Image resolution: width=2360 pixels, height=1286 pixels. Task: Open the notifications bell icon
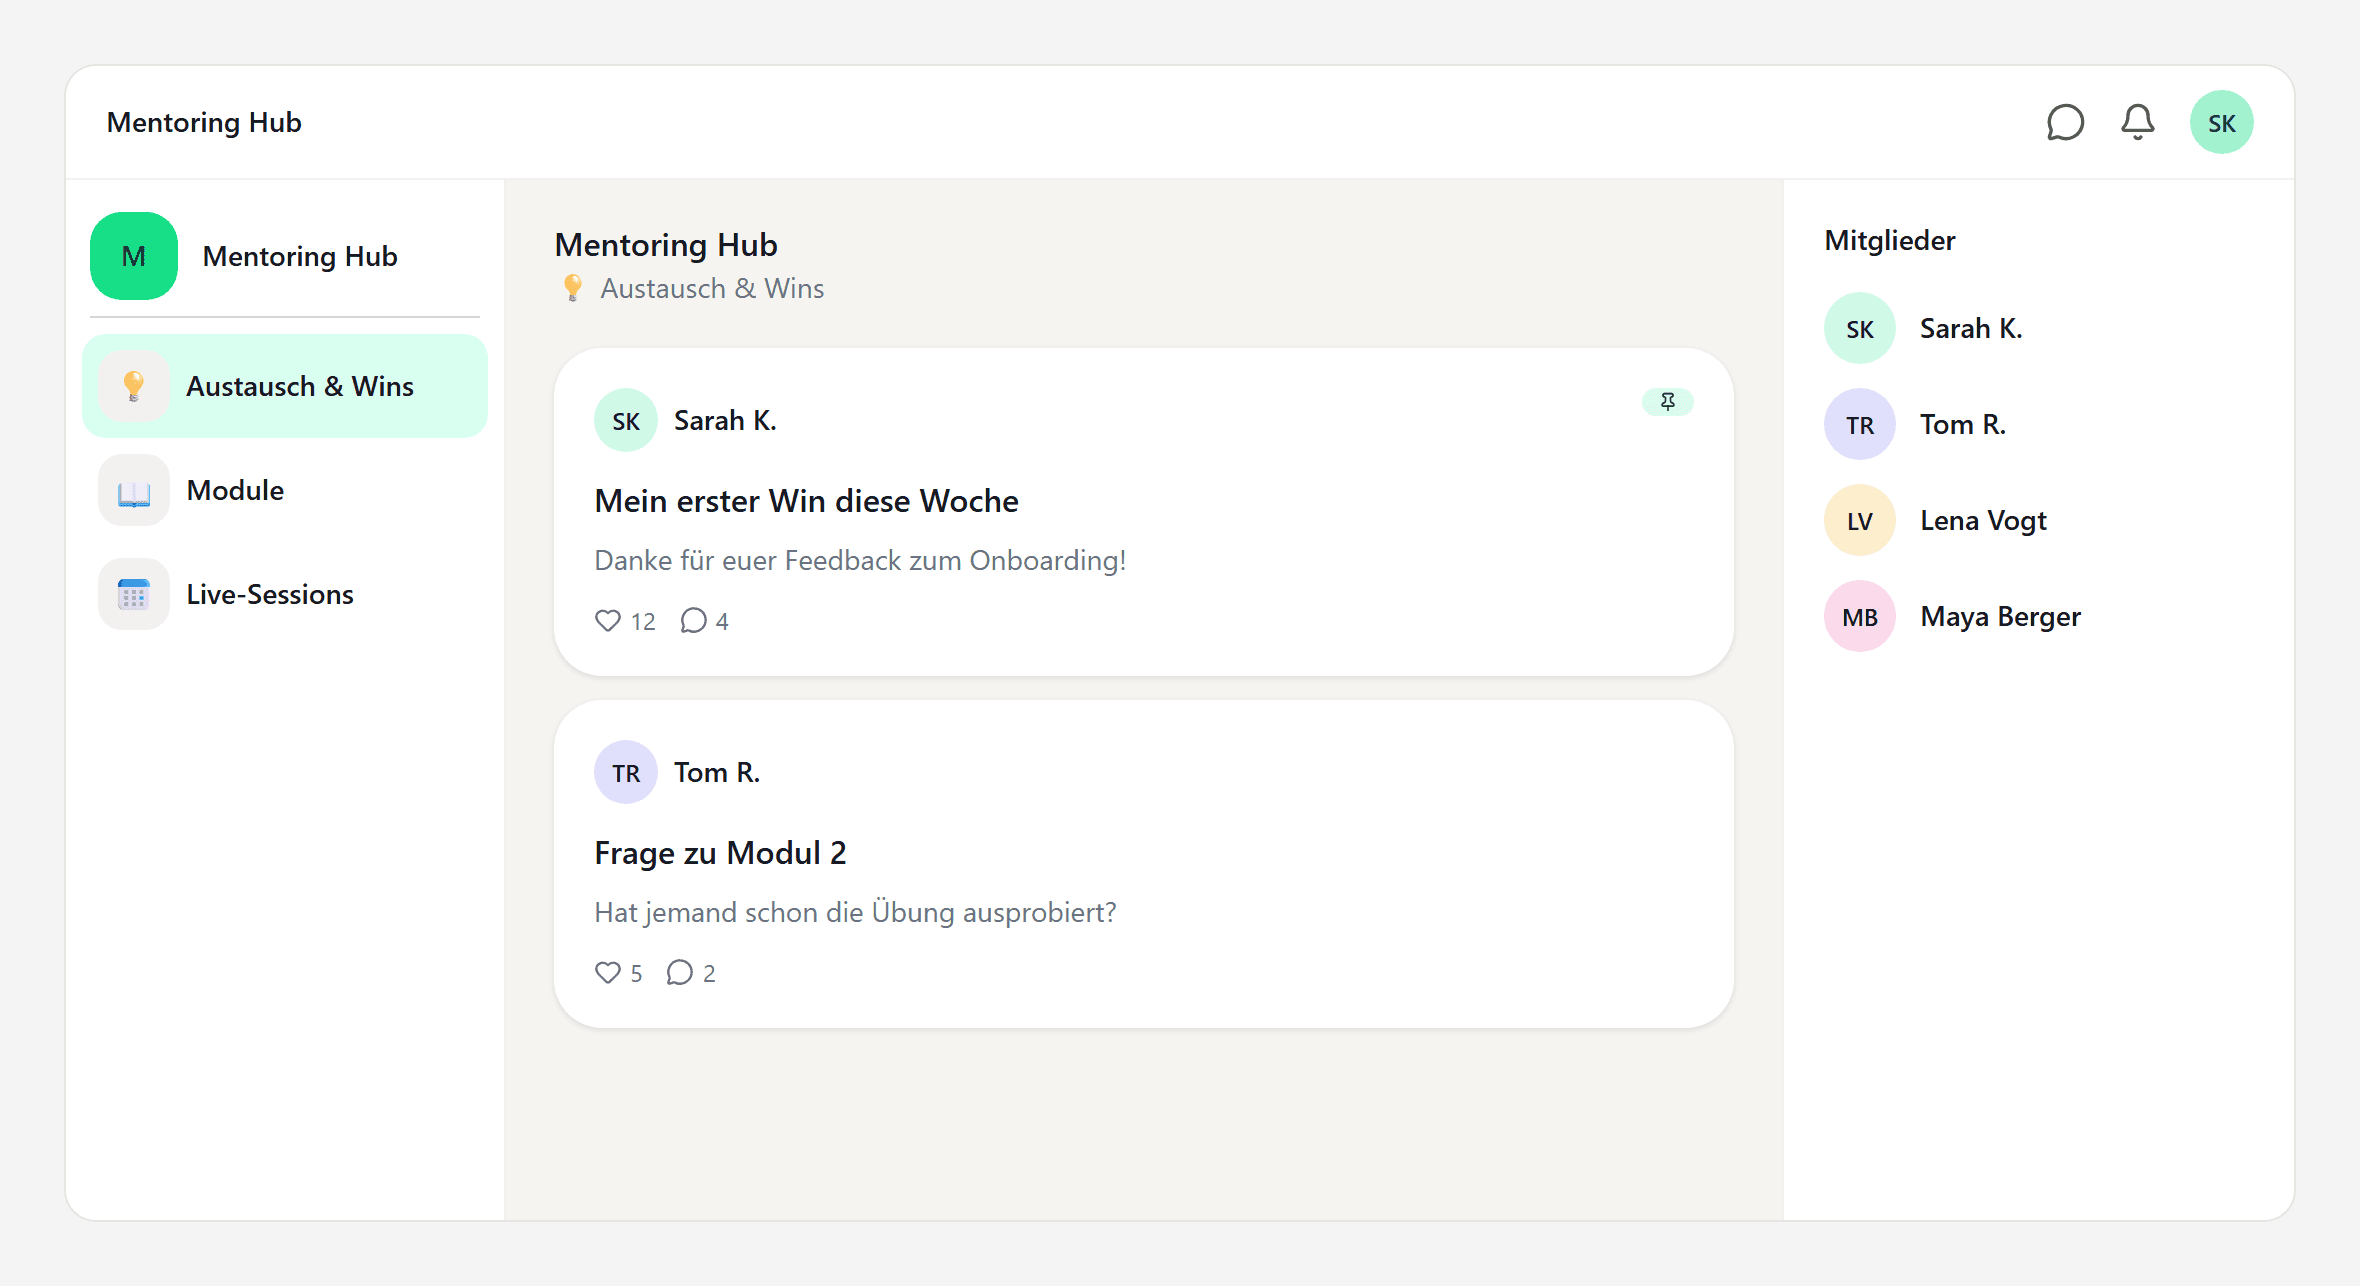(2138, 122)
